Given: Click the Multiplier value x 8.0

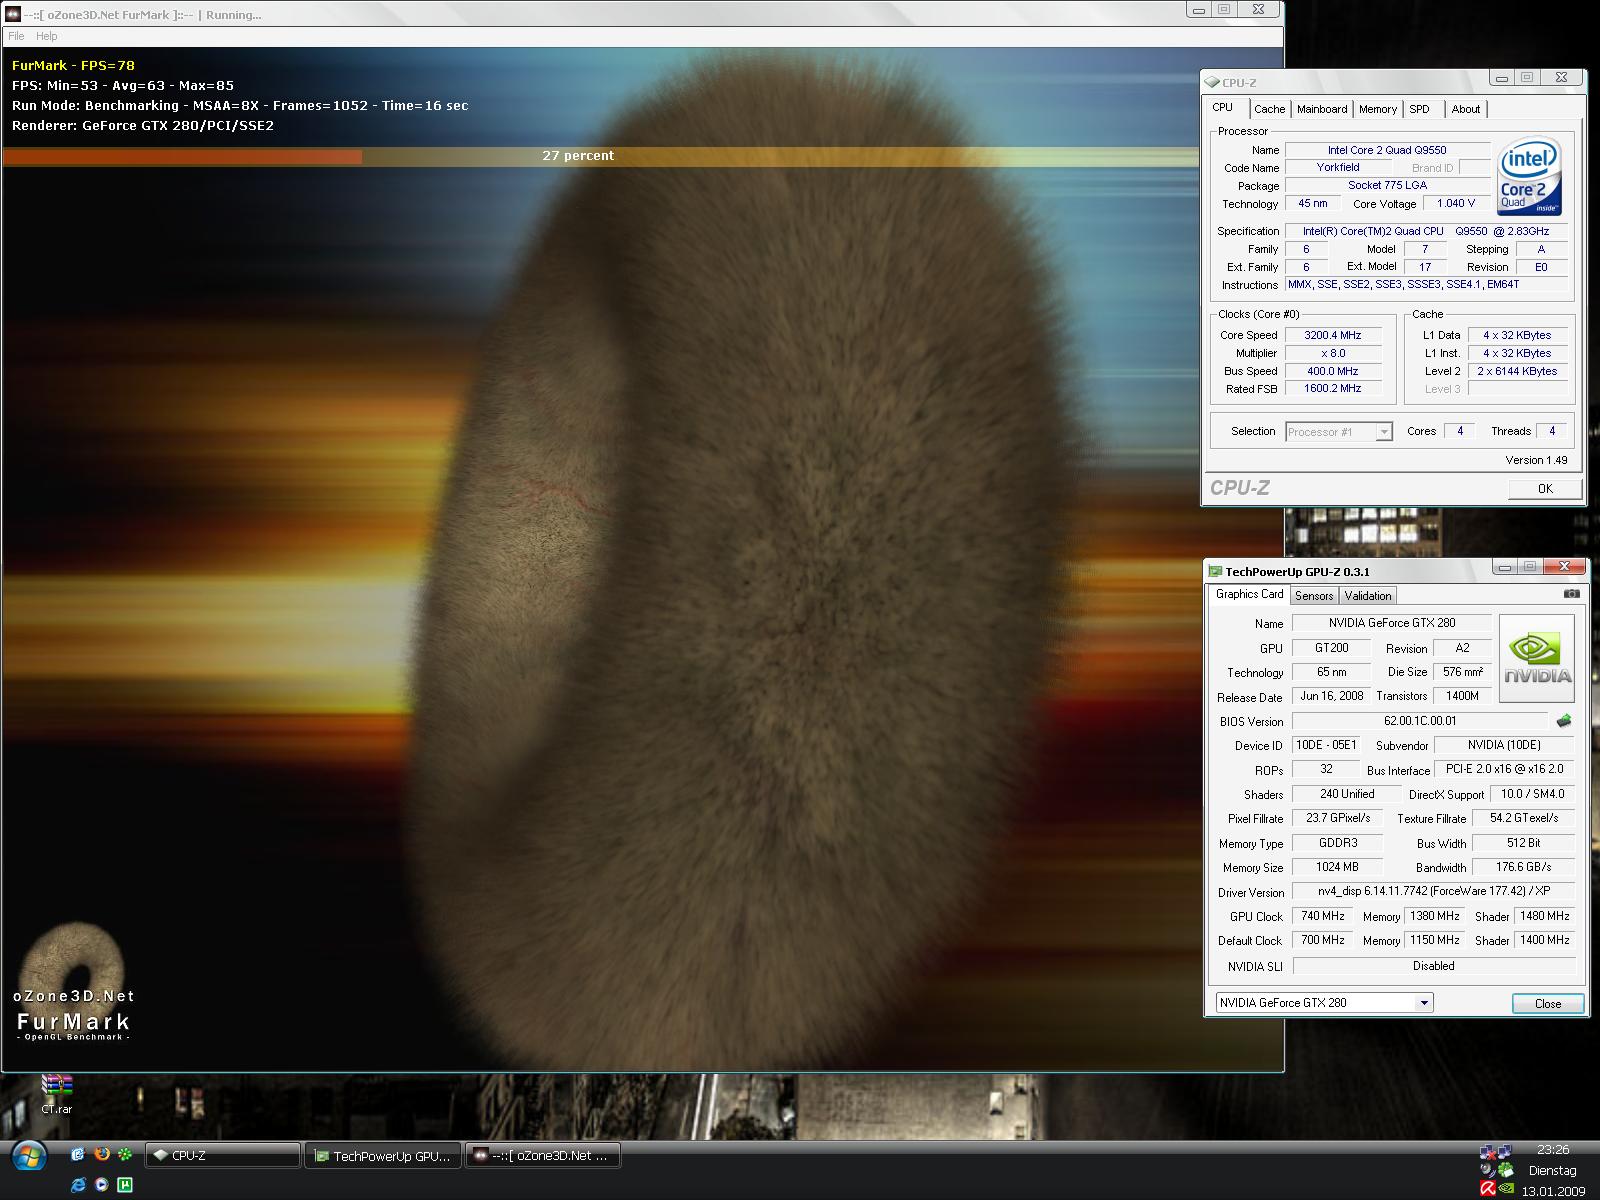Looking at the screenshot, I should [x=1333, y=353].
